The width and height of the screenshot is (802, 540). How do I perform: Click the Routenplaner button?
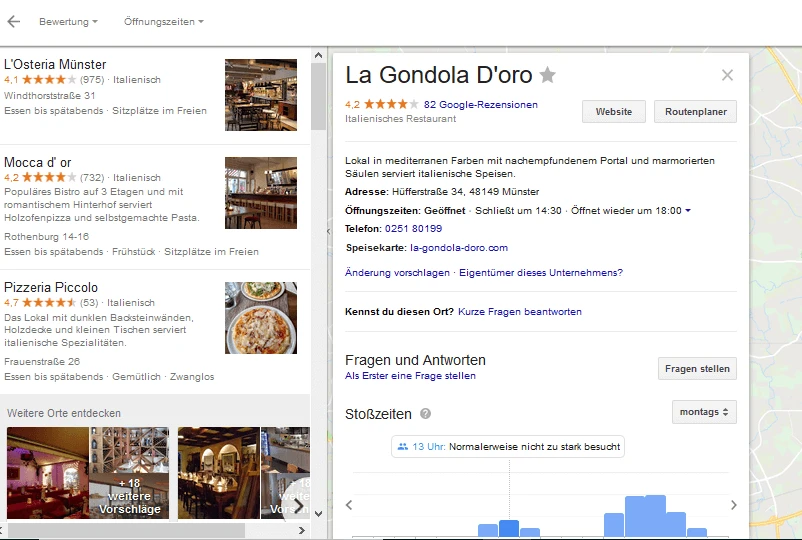tap(696, 111)
